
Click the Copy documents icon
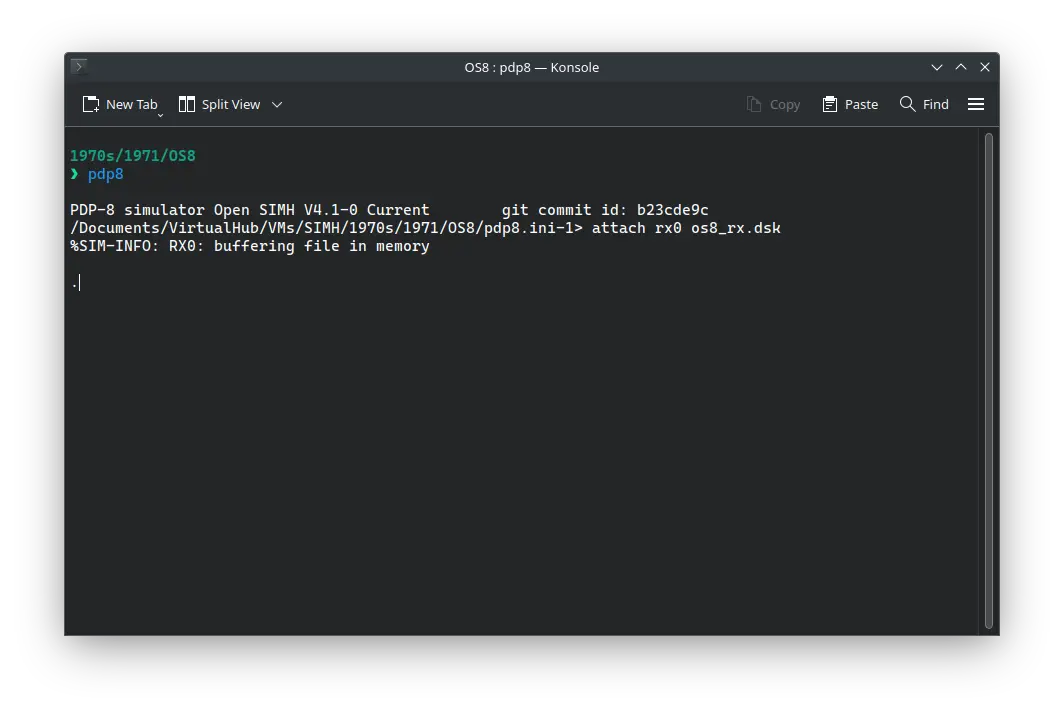[754, 104]
